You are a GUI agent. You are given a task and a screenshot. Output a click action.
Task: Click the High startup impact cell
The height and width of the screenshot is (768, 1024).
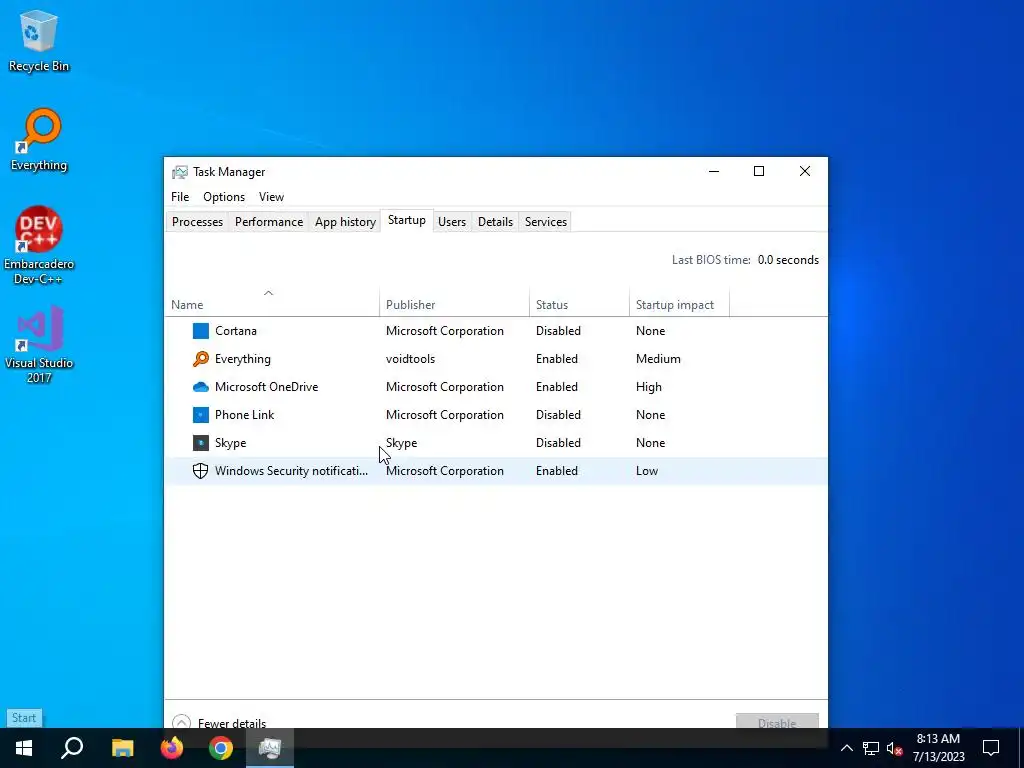click(648, 387)
